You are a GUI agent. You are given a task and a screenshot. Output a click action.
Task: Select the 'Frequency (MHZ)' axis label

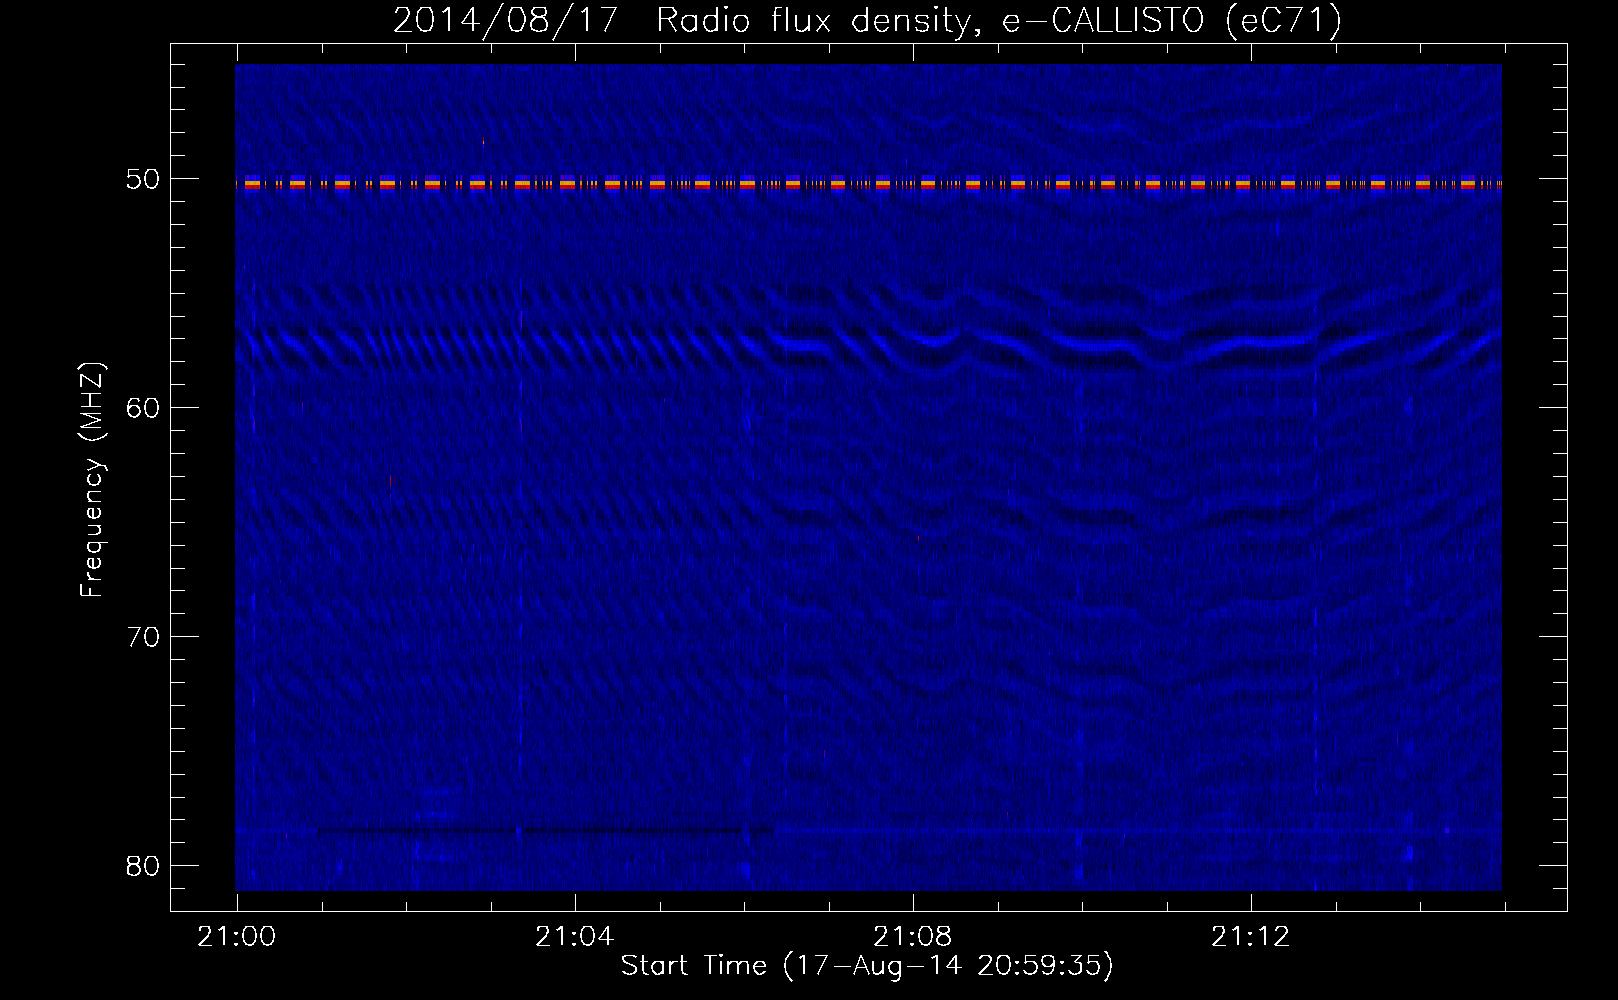coord(92,480)
